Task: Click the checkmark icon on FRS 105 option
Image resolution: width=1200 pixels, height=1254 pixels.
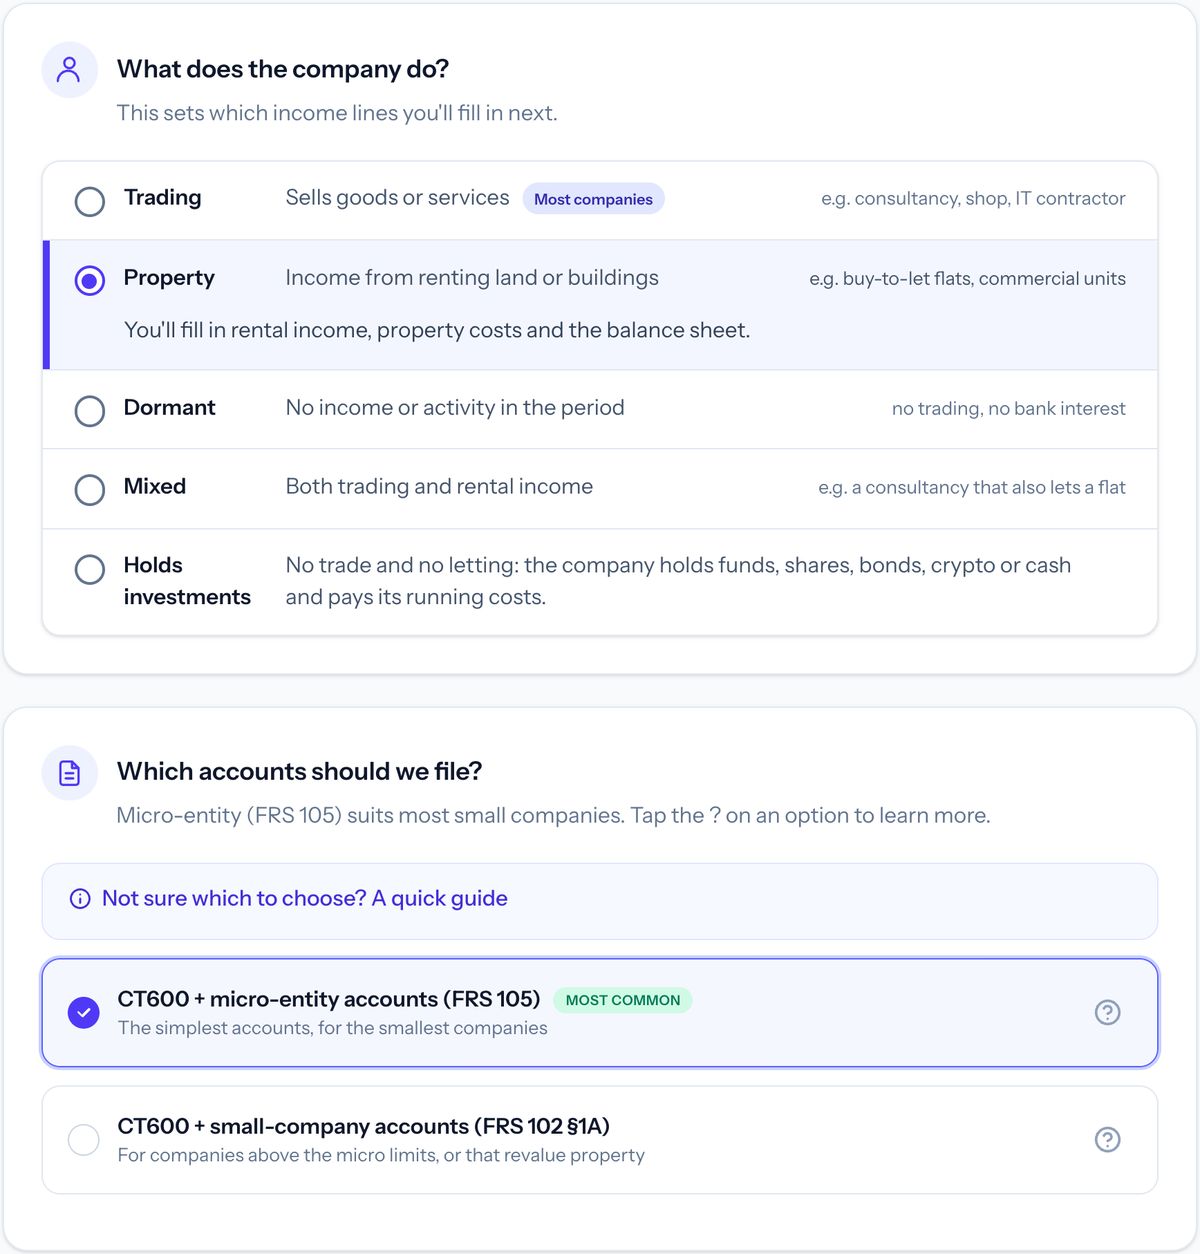Action: (x=84, y=1012)
